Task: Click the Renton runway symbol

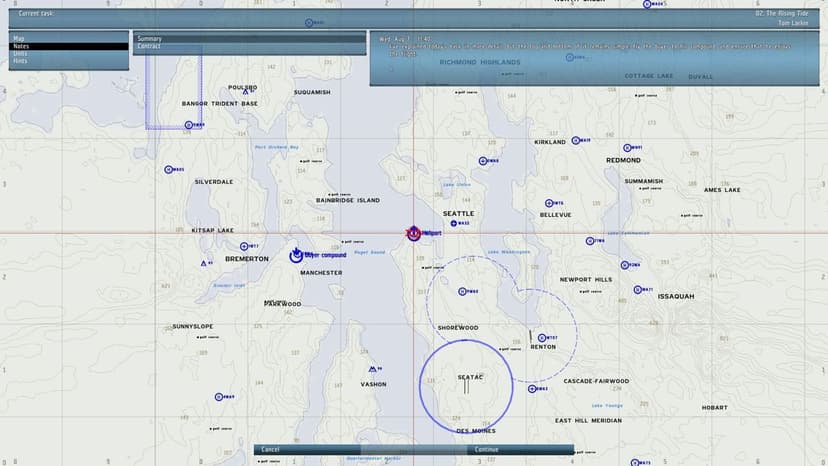Action: point(531,336)
